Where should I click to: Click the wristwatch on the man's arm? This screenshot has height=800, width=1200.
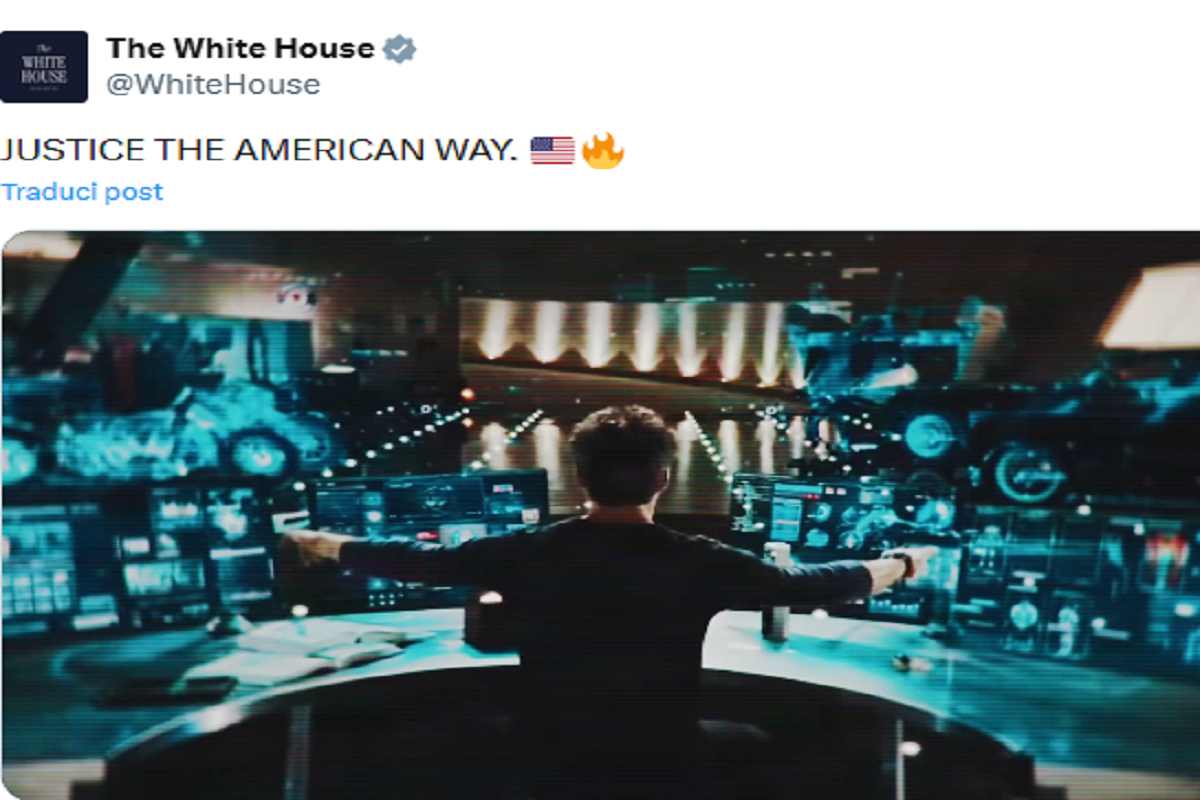[x=905, y=565]
